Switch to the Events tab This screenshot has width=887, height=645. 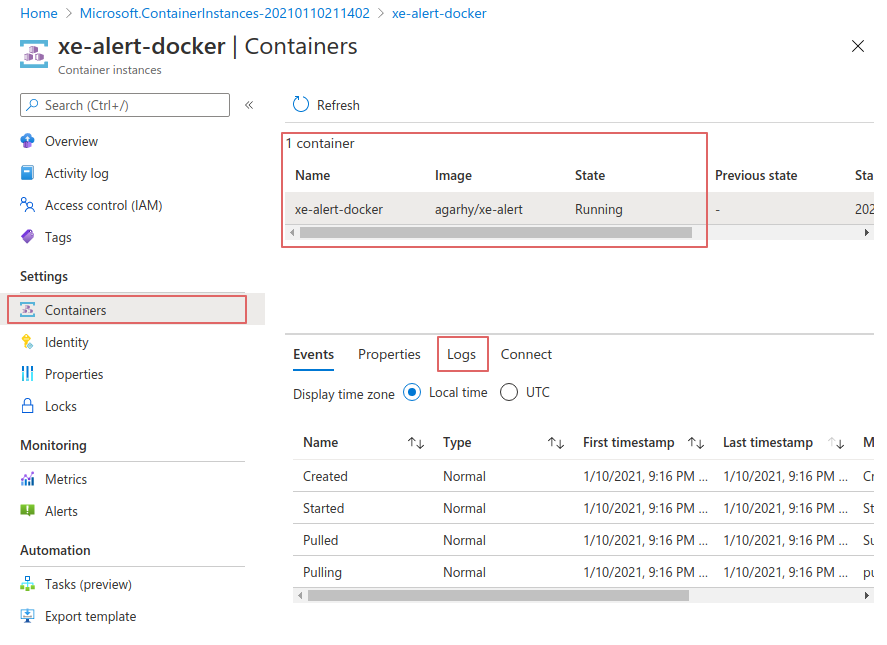(313, 354)
